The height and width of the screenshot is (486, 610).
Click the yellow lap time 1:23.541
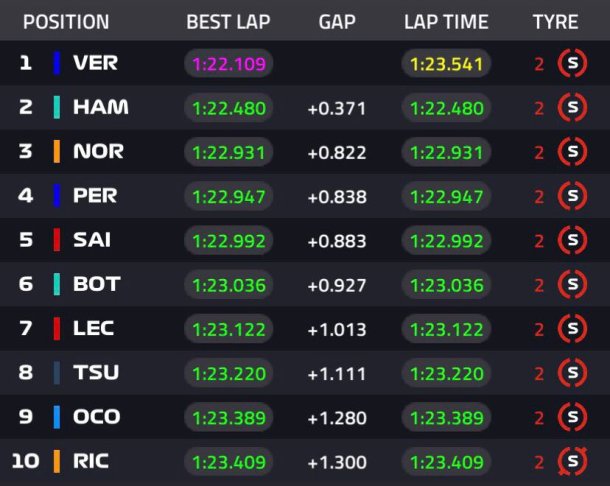(x=446, y=63)
